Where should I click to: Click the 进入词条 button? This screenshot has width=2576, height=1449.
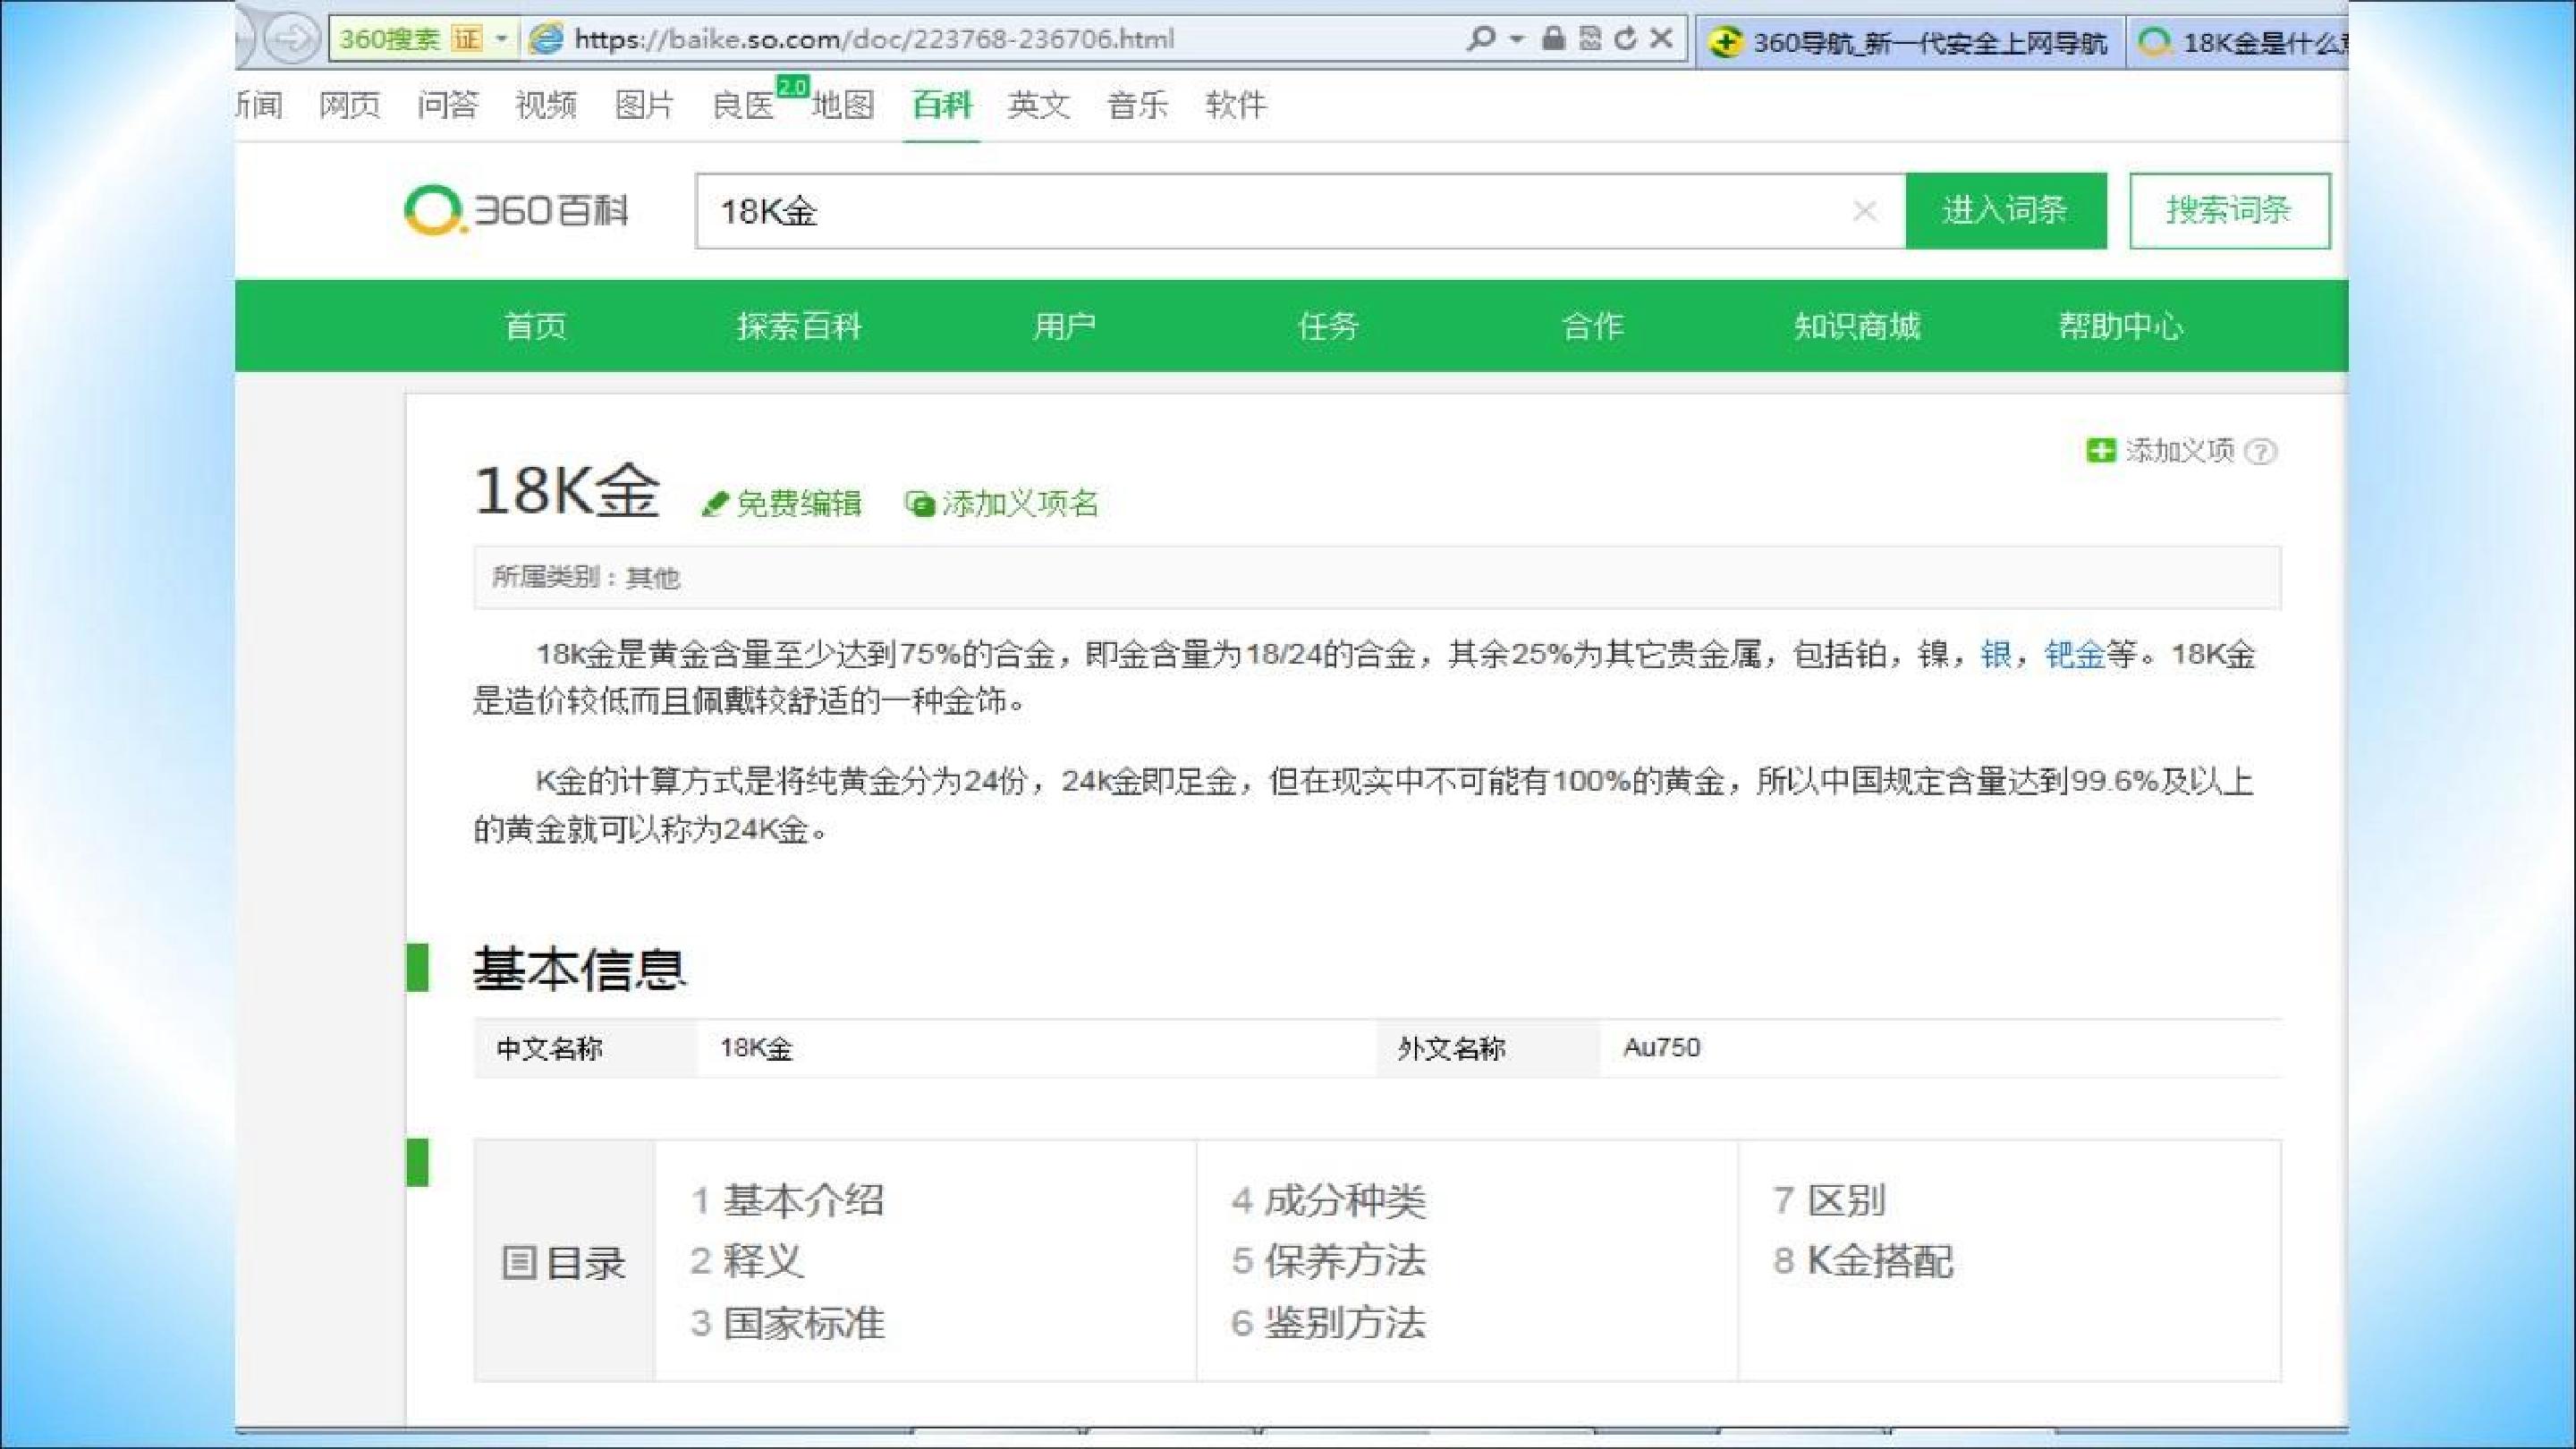tap(2006, 211)
